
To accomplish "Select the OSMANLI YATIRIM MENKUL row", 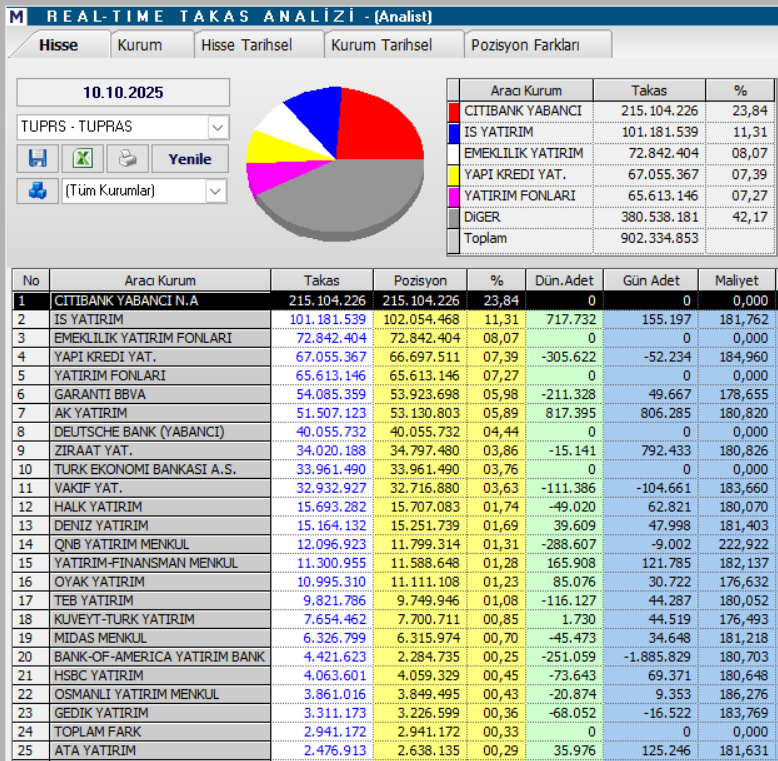I will [x=394, y=695].
